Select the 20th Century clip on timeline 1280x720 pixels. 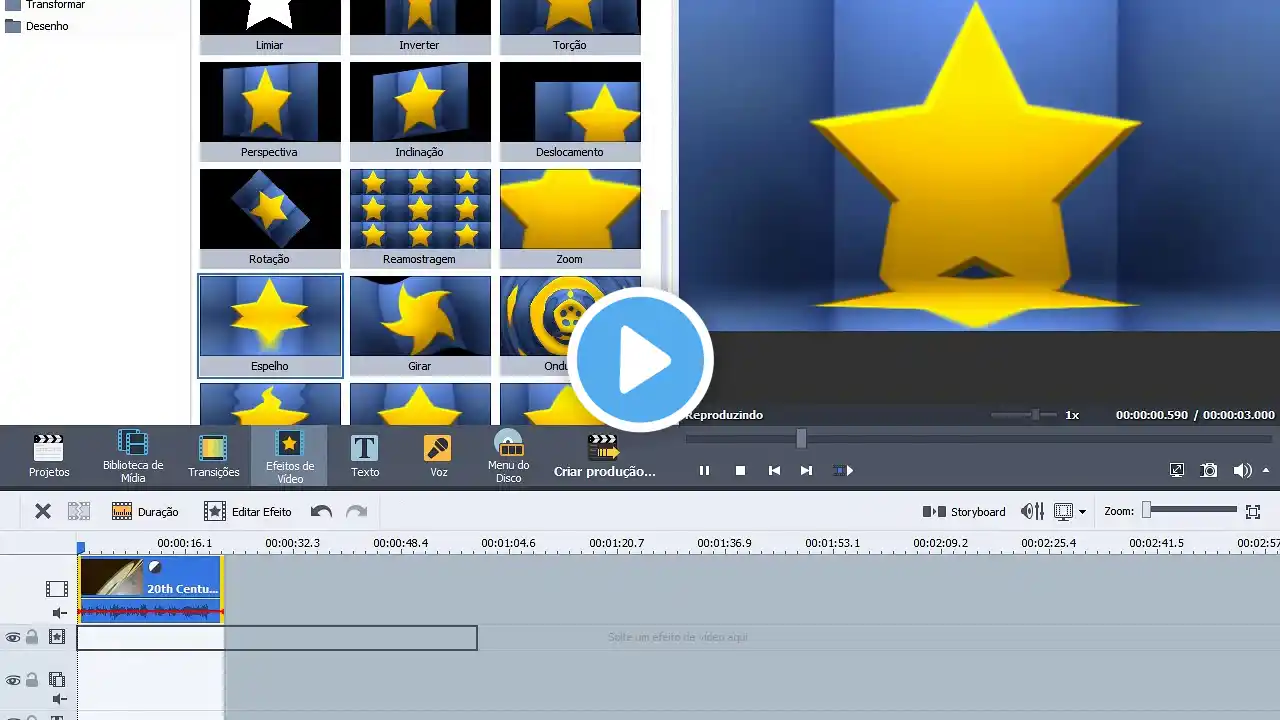[150, 589]
